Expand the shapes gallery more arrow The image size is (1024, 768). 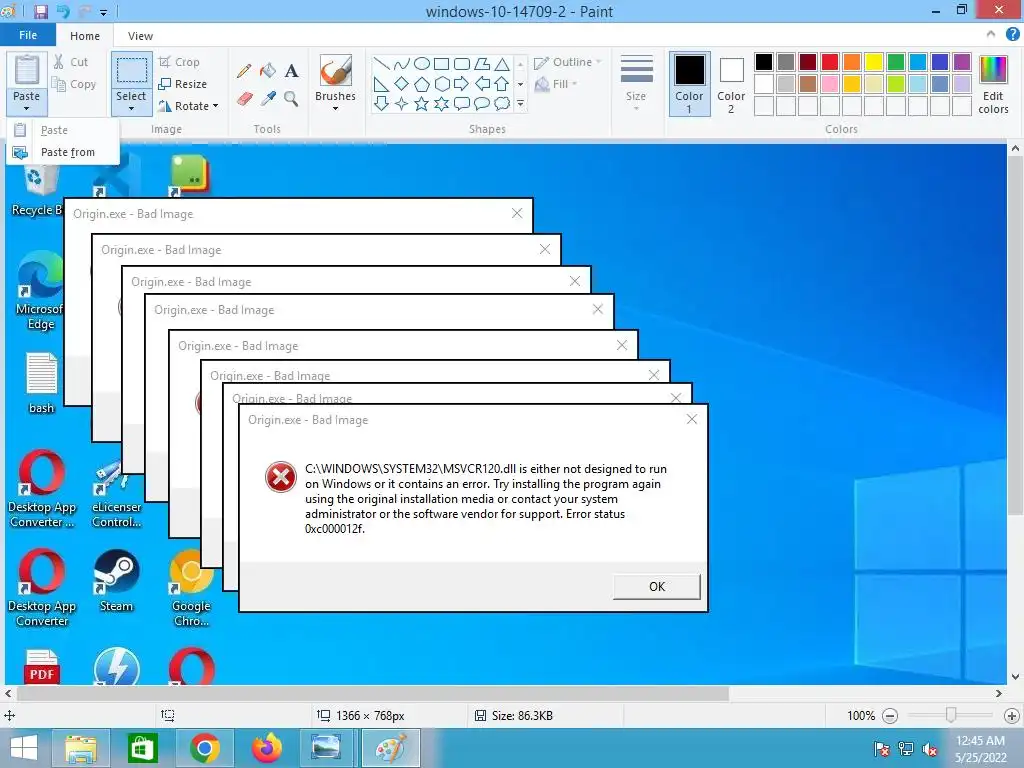click(520, 103)
